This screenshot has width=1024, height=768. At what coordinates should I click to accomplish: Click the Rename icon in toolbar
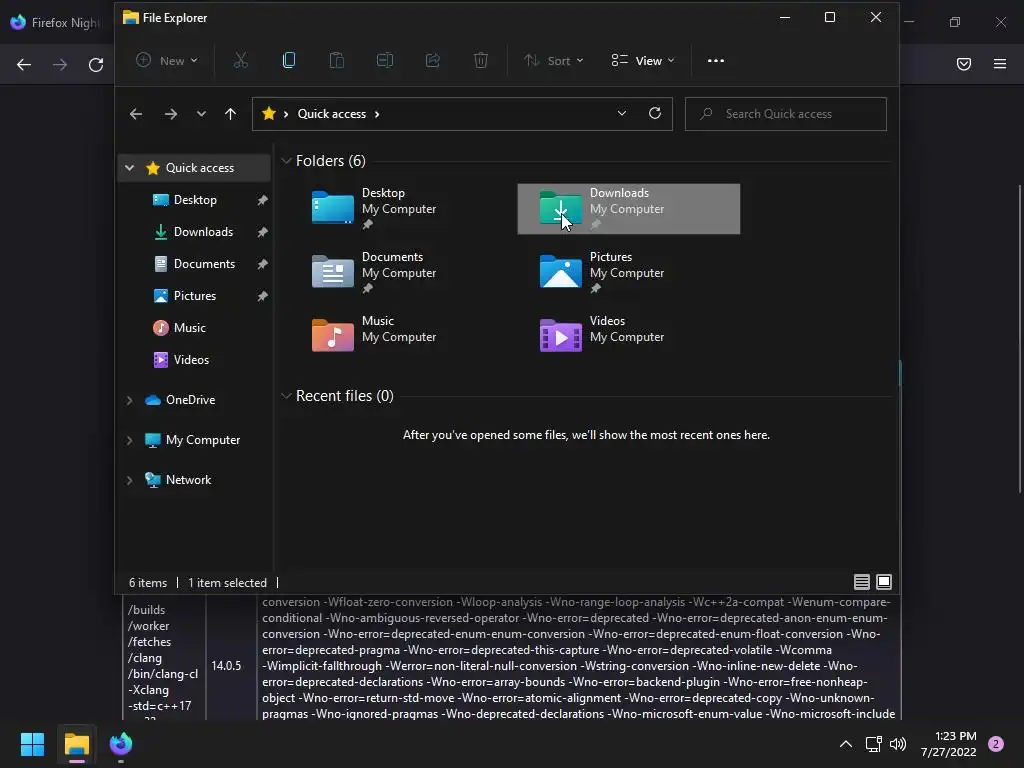click(385, 61)
